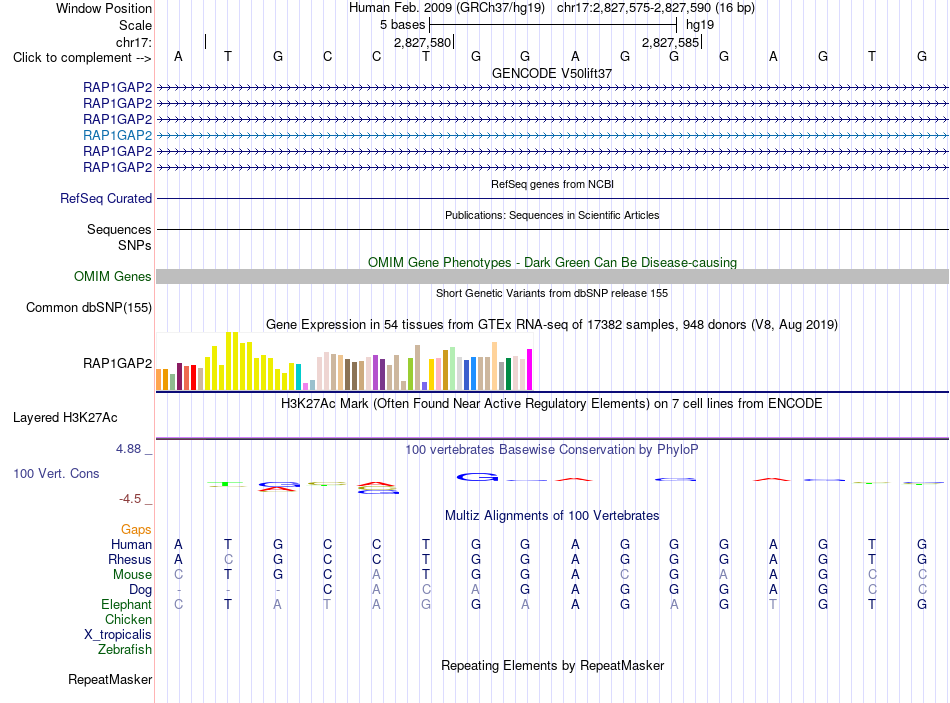Click the light-blue highlighted RAP1GAP2 transcript label
The width and height of the screenshot is (950, 703).
(118, 135)
